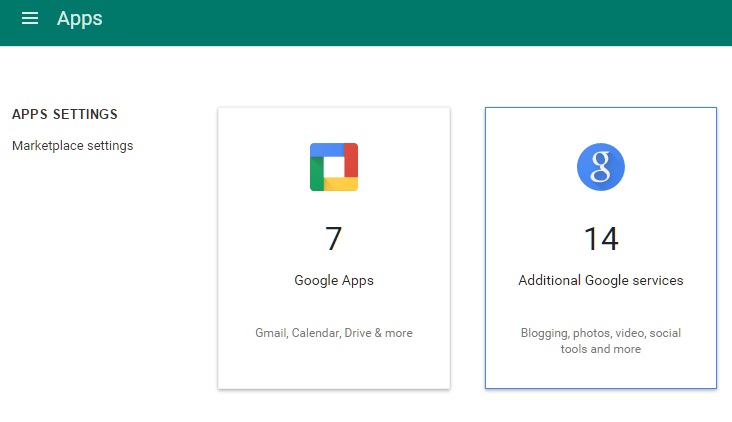Click the number 7 on Google Apps card
The height and width of the screenshot is (422, 732).
tap(334, 239)
